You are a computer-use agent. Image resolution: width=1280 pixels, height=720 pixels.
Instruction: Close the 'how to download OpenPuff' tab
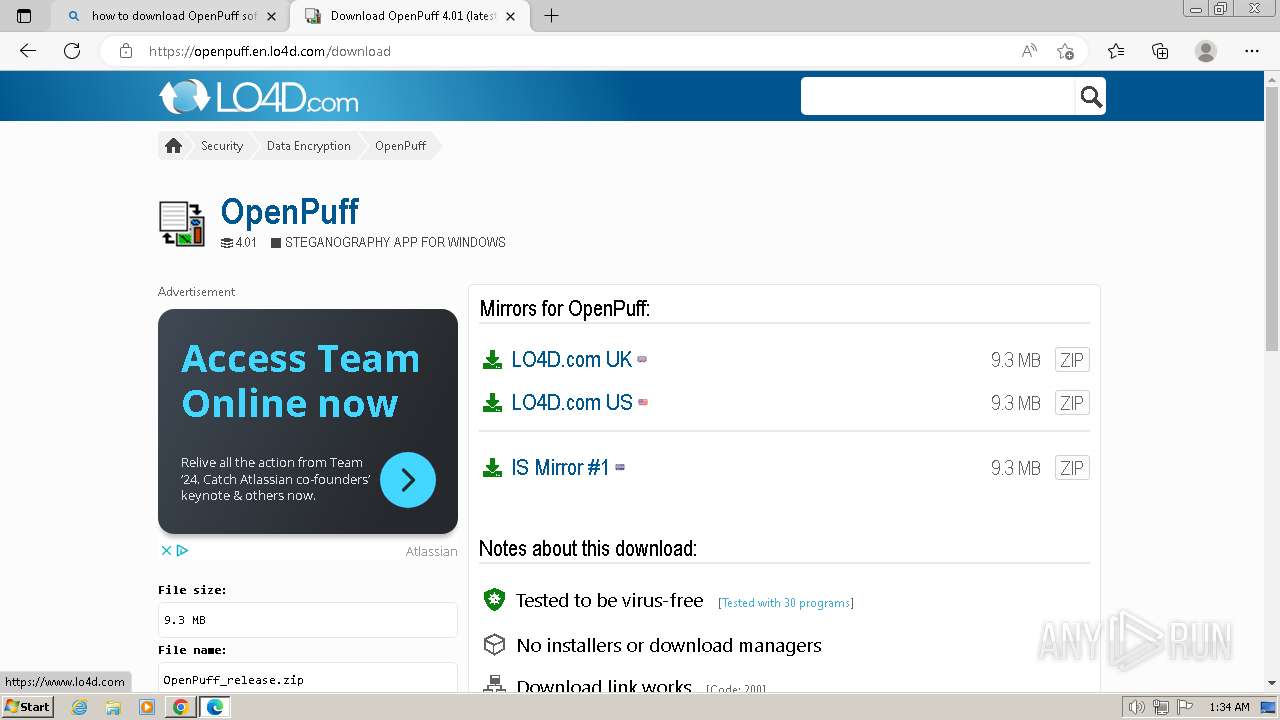point(271,16)
